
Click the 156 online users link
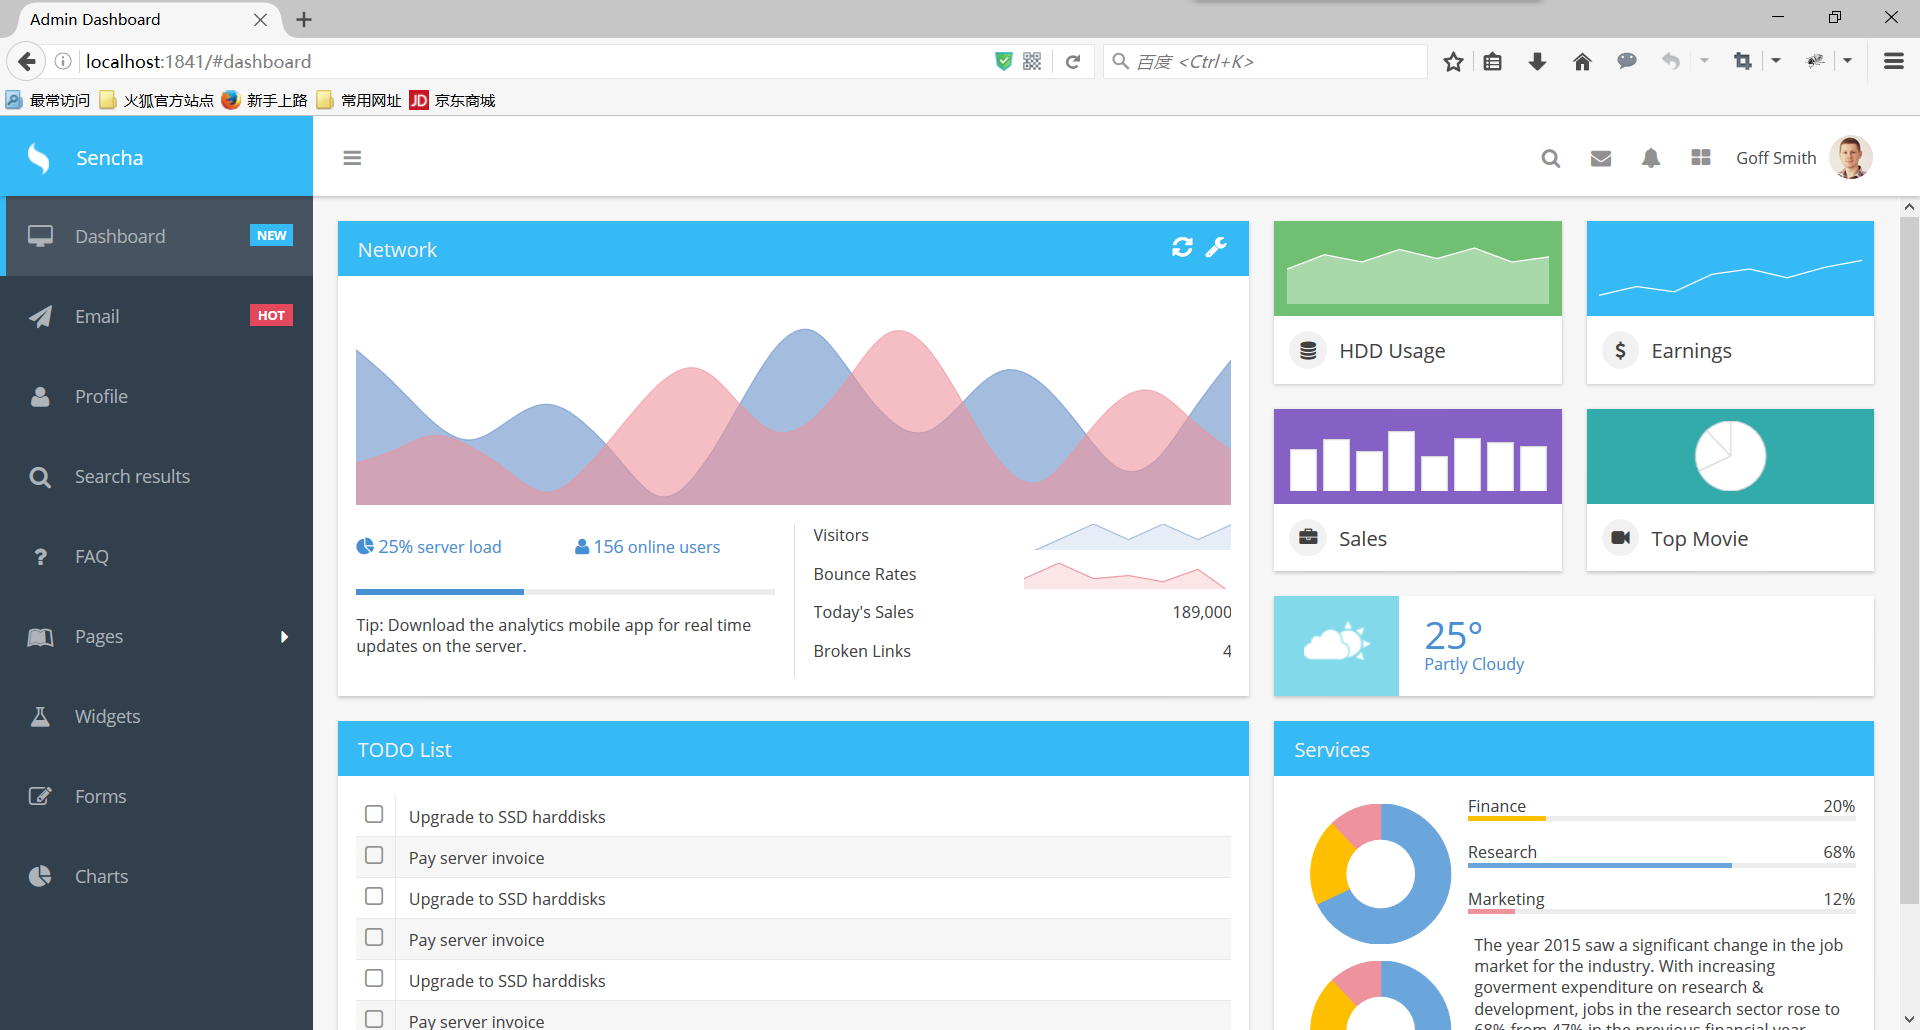647,547
